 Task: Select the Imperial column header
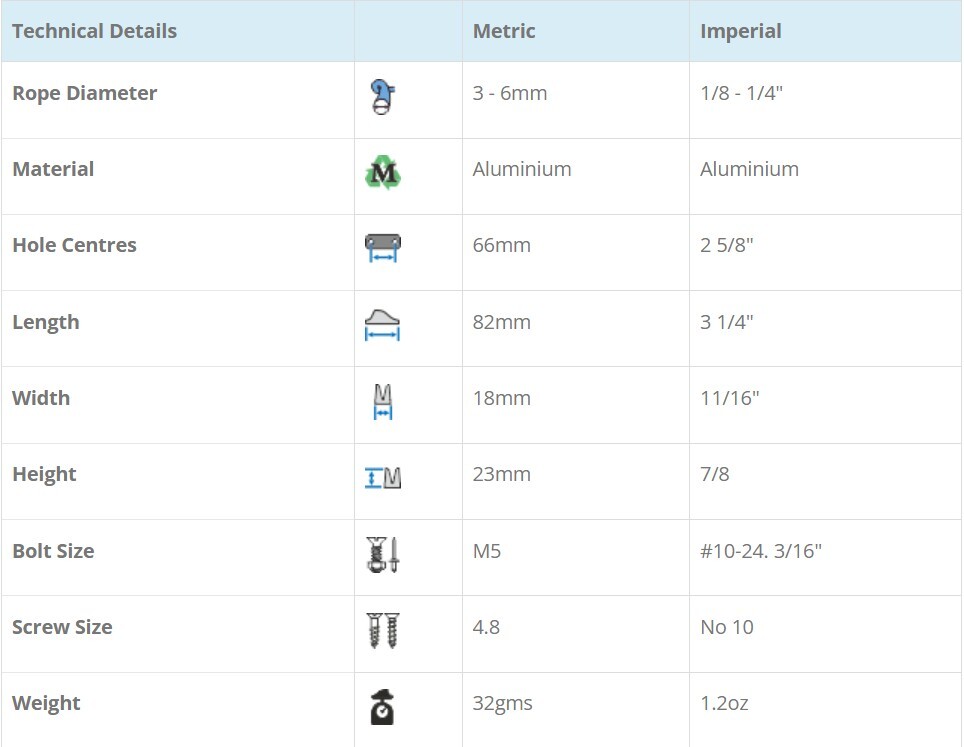740,31
